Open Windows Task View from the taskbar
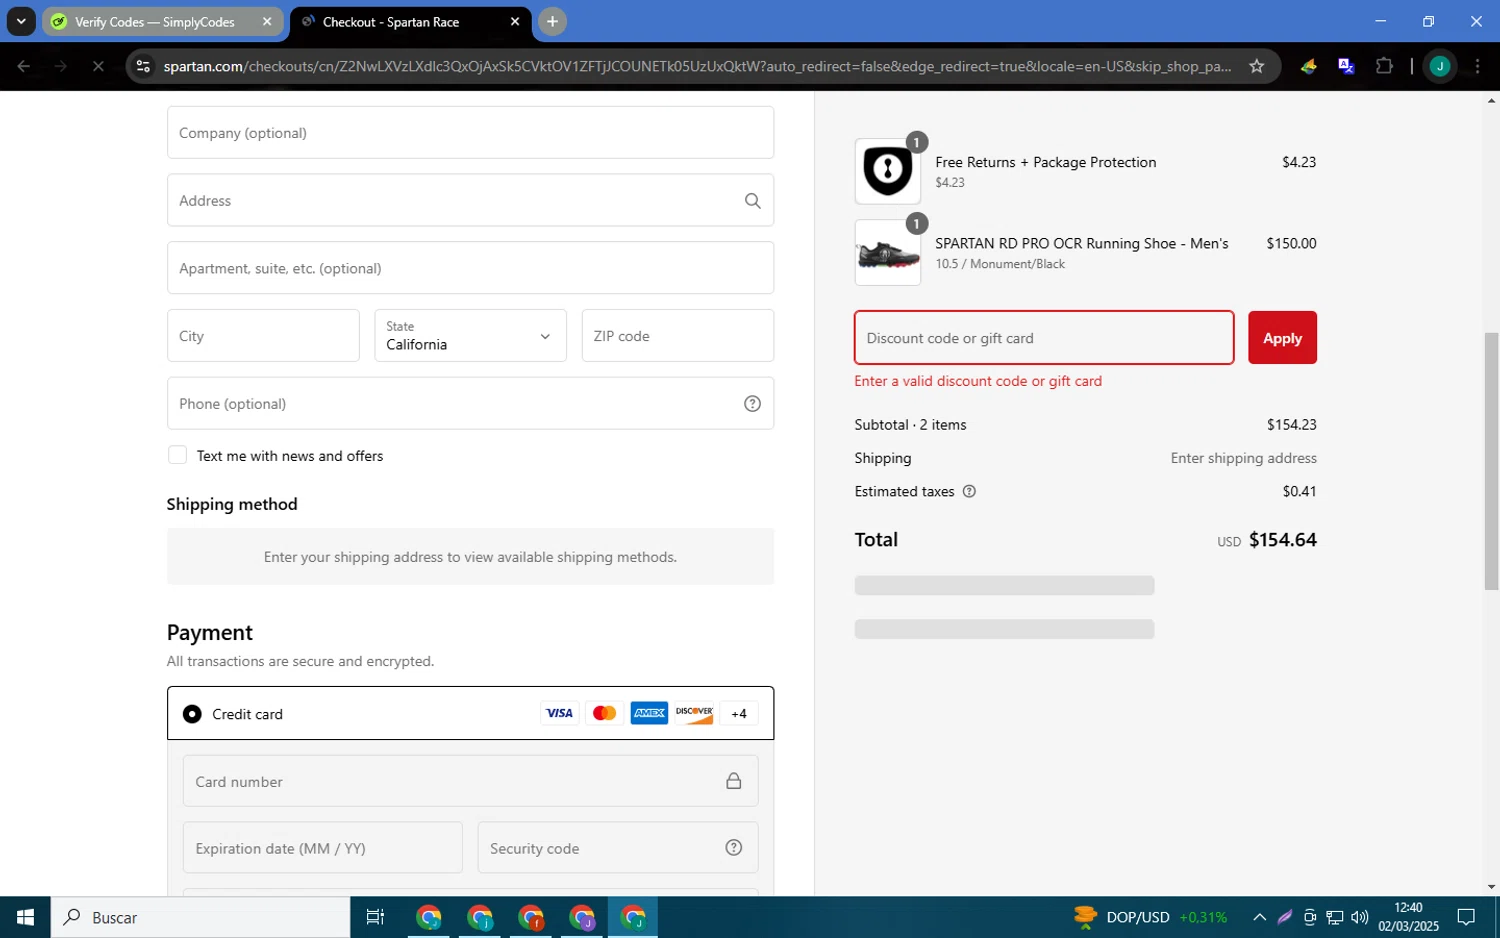Viewport: 1500px width, 938px height. pos(375,917)
